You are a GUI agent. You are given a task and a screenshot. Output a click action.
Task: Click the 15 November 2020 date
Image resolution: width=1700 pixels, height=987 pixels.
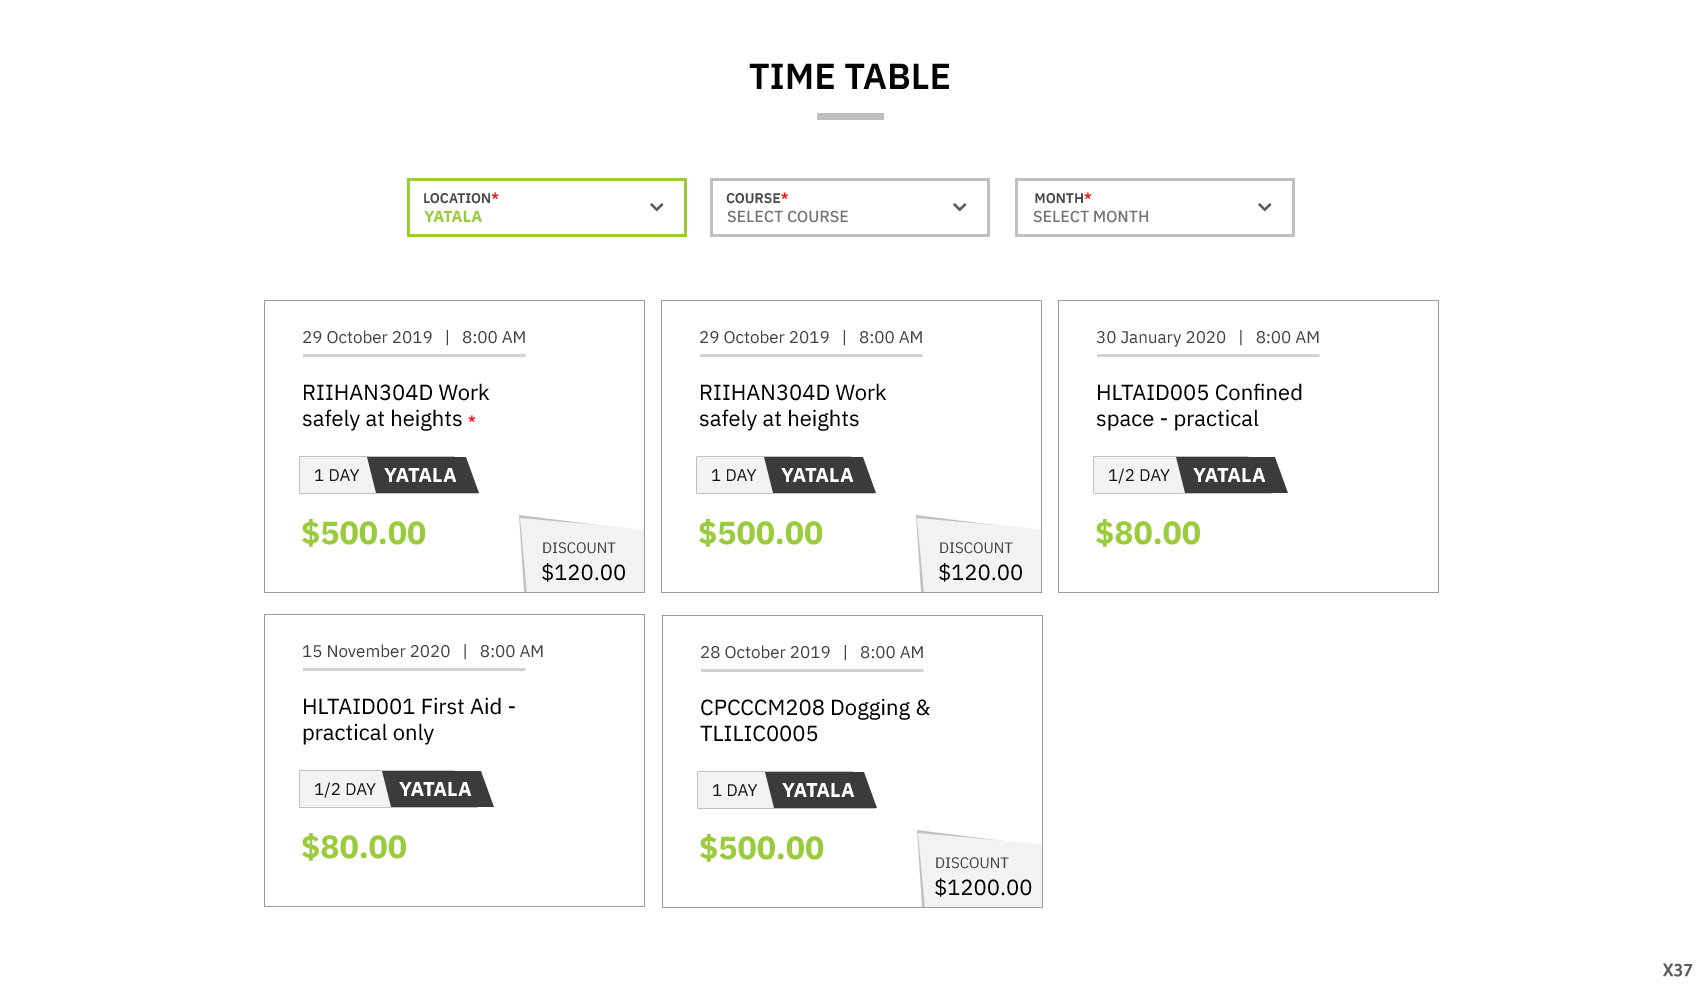[376, 652]
